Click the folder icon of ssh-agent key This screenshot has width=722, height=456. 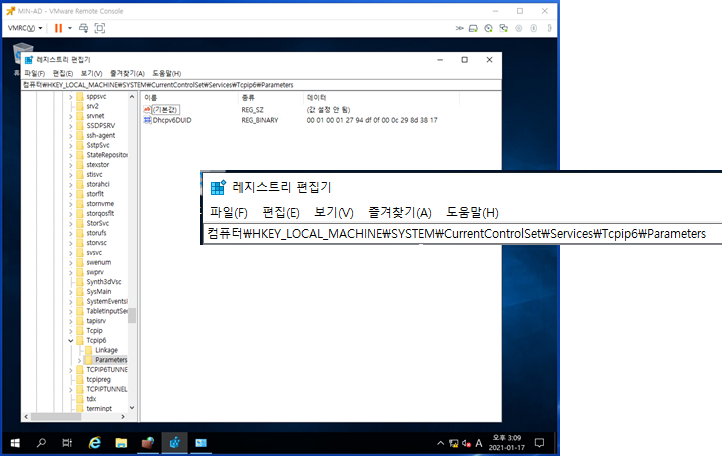(x=80, y=135)
